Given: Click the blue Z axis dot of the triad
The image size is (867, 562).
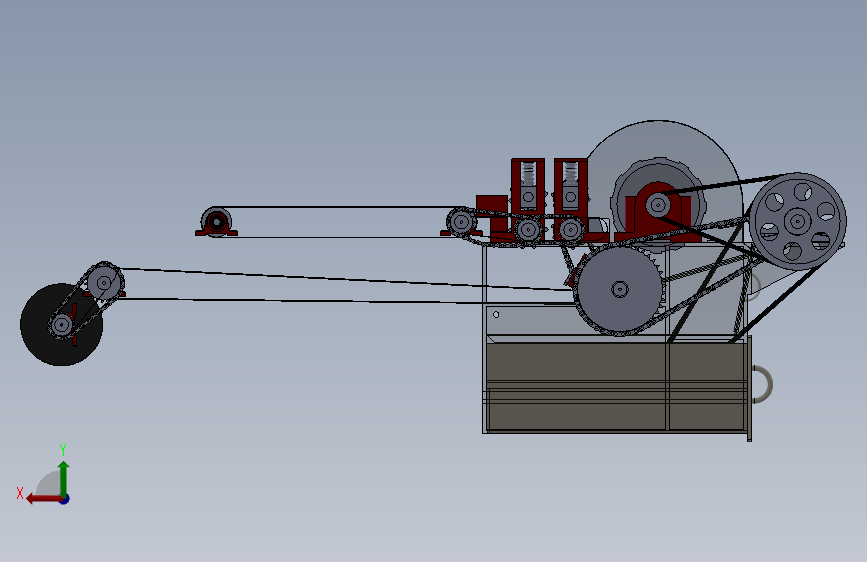Looking at the screenshot, I should 65,499.
